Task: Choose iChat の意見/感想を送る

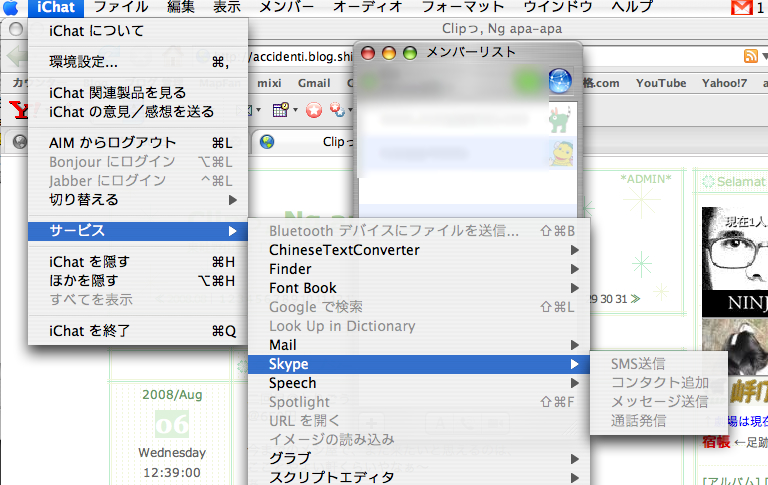Action: point(138,112)
